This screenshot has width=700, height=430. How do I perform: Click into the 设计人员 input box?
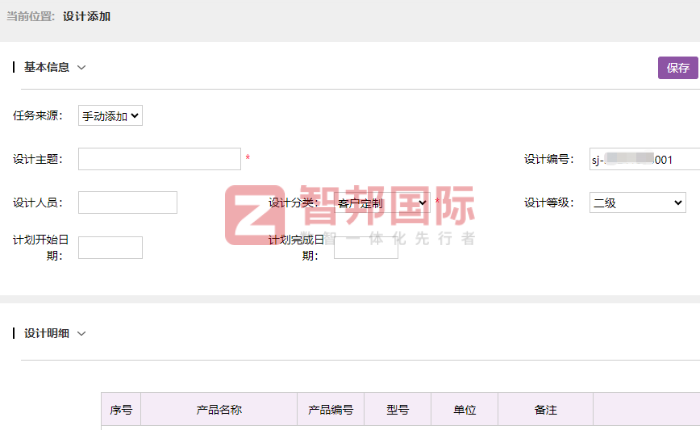pos(127,203)
